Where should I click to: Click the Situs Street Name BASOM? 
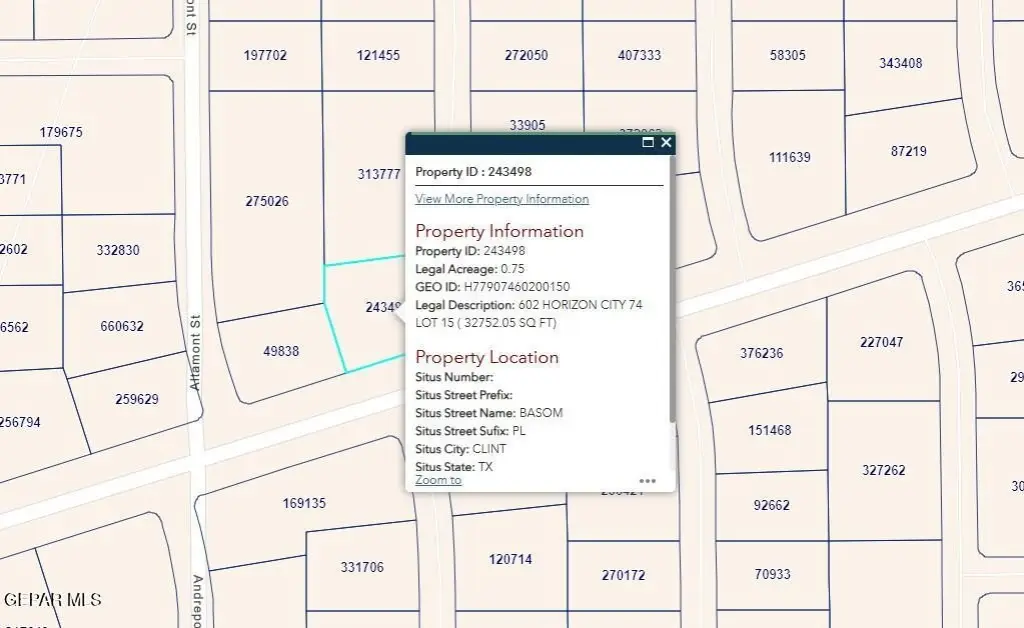541,413
